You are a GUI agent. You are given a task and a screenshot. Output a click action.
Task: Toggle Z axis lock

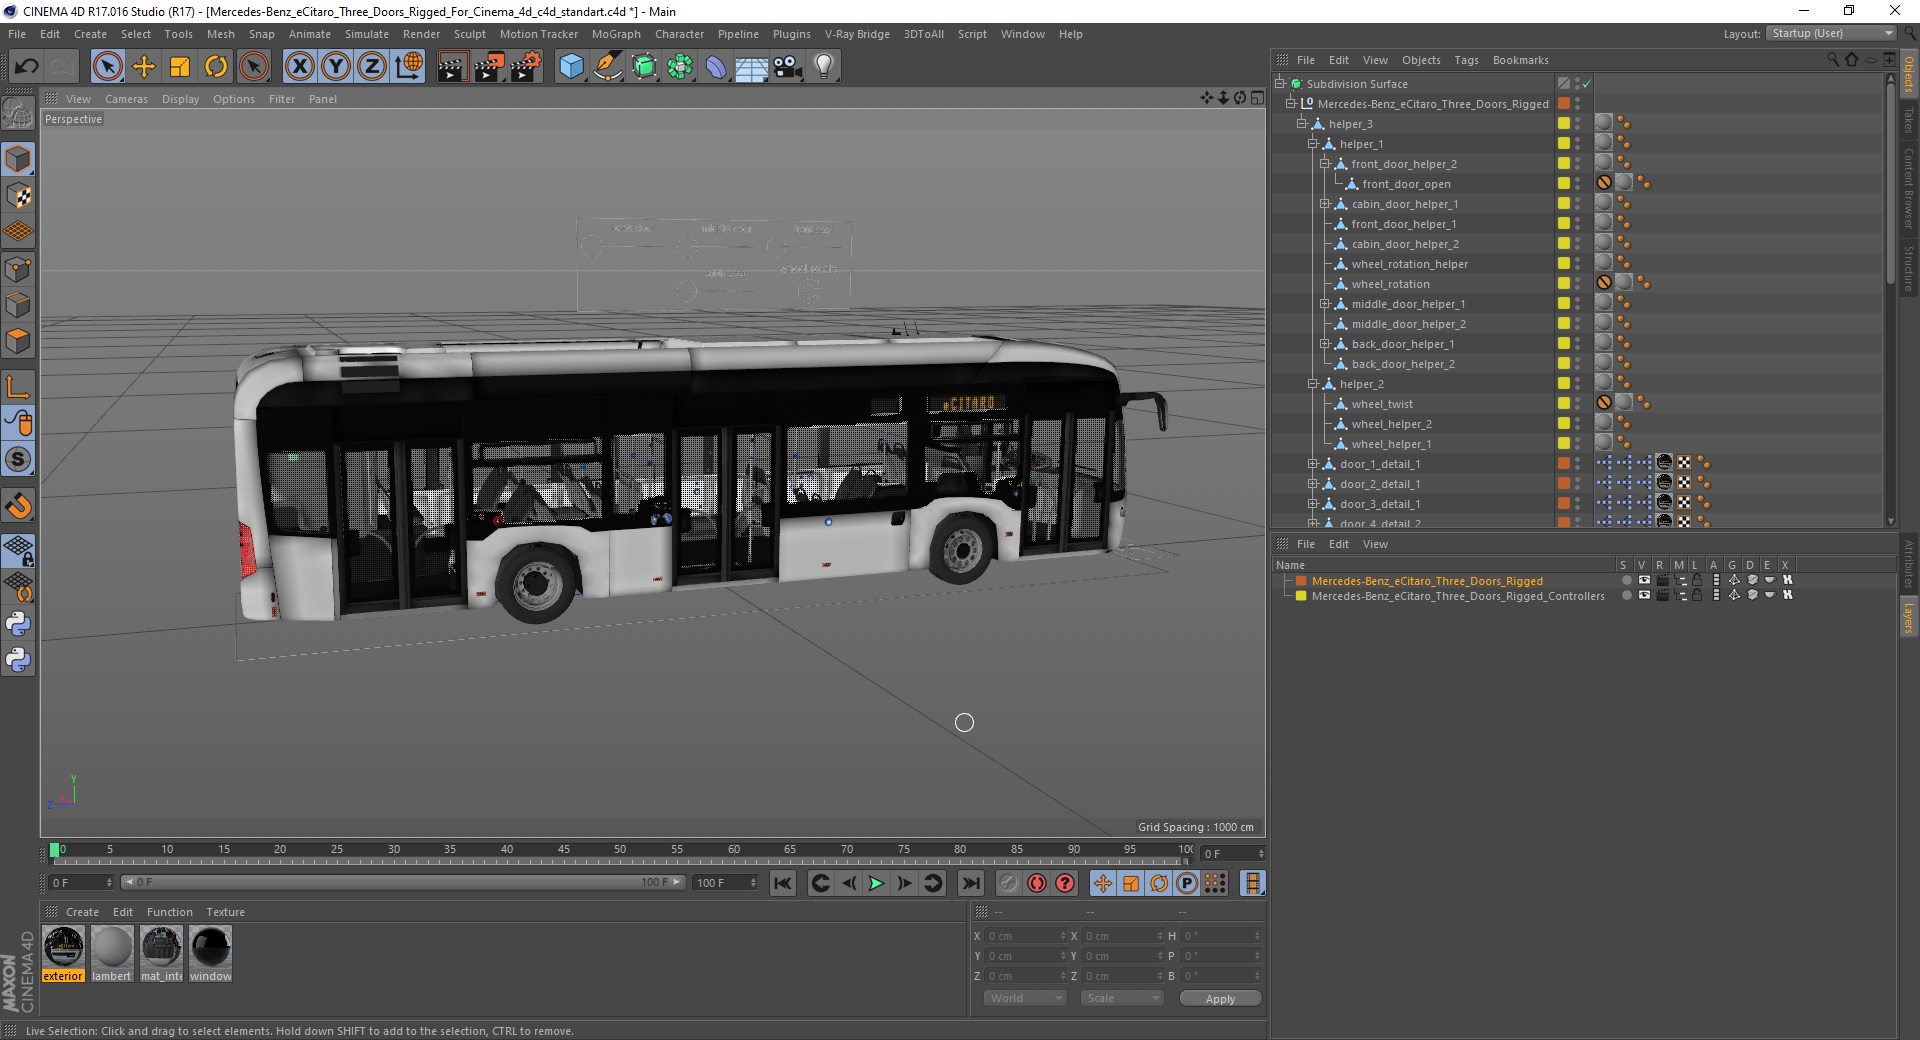click(372, 67)
